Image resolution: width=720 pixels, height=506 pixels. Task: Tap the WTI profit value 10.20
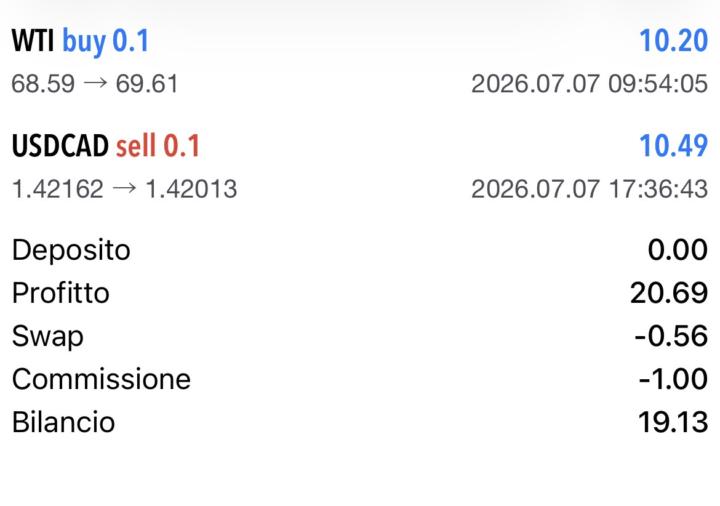tap(674, 41)
